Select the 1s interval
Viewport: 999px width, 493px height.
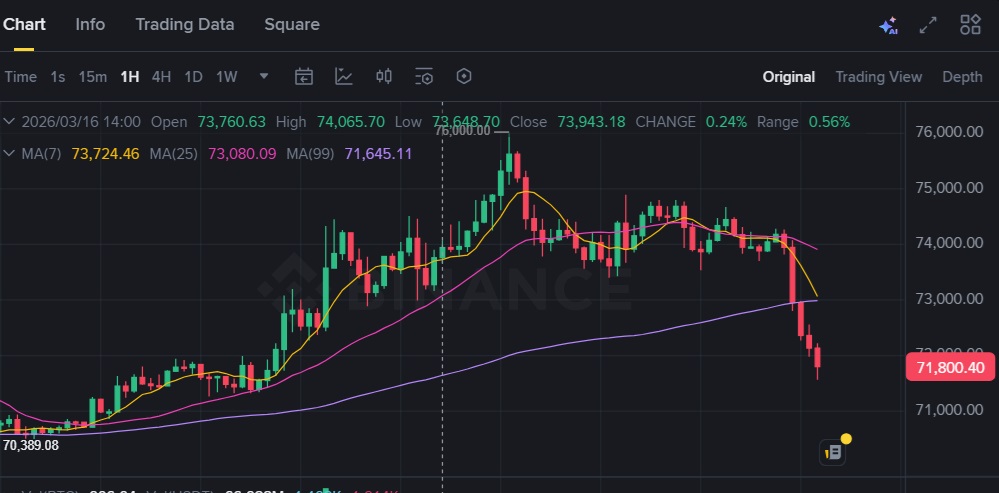pyautogui.click(x=58, y=77)
